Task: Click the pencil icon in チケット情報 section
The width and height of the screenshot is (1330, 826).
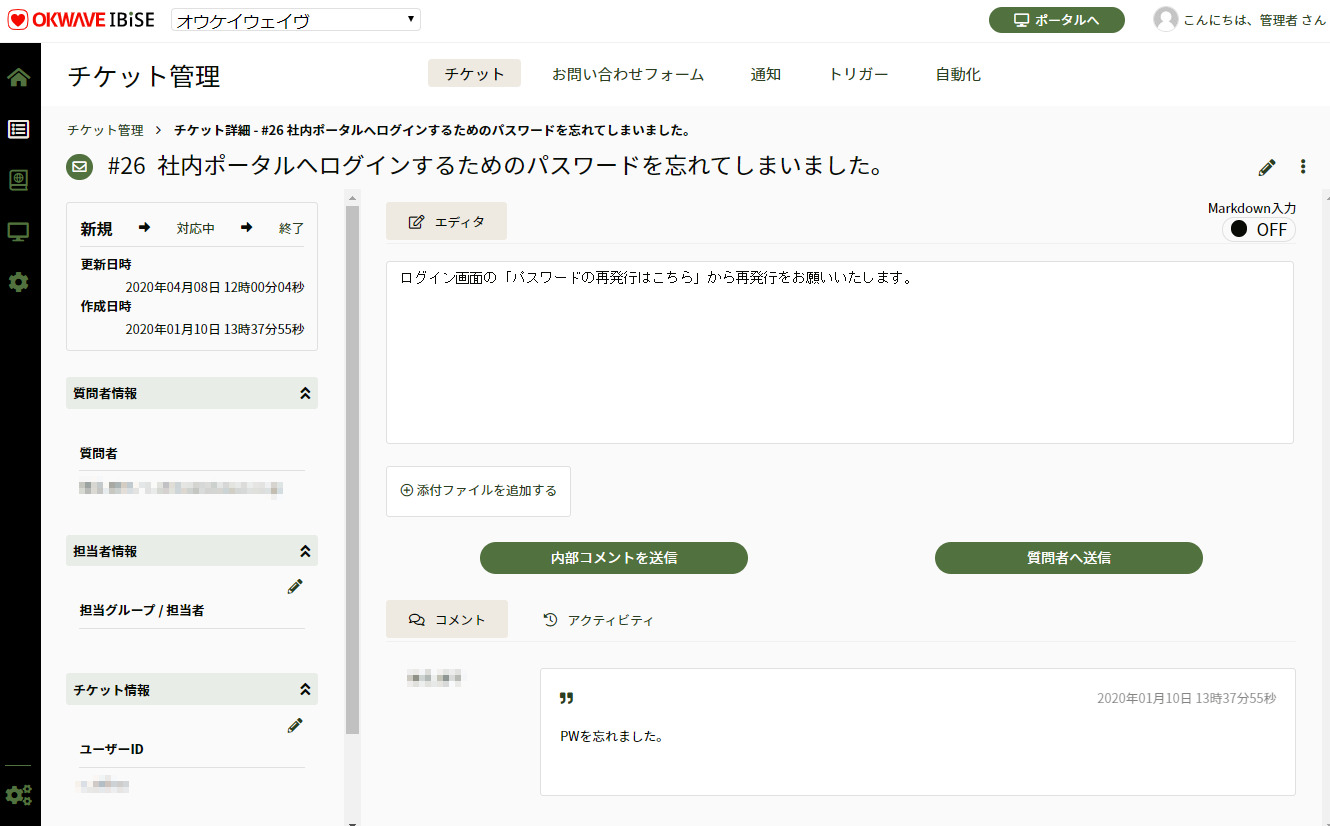Action: (295, 725)
